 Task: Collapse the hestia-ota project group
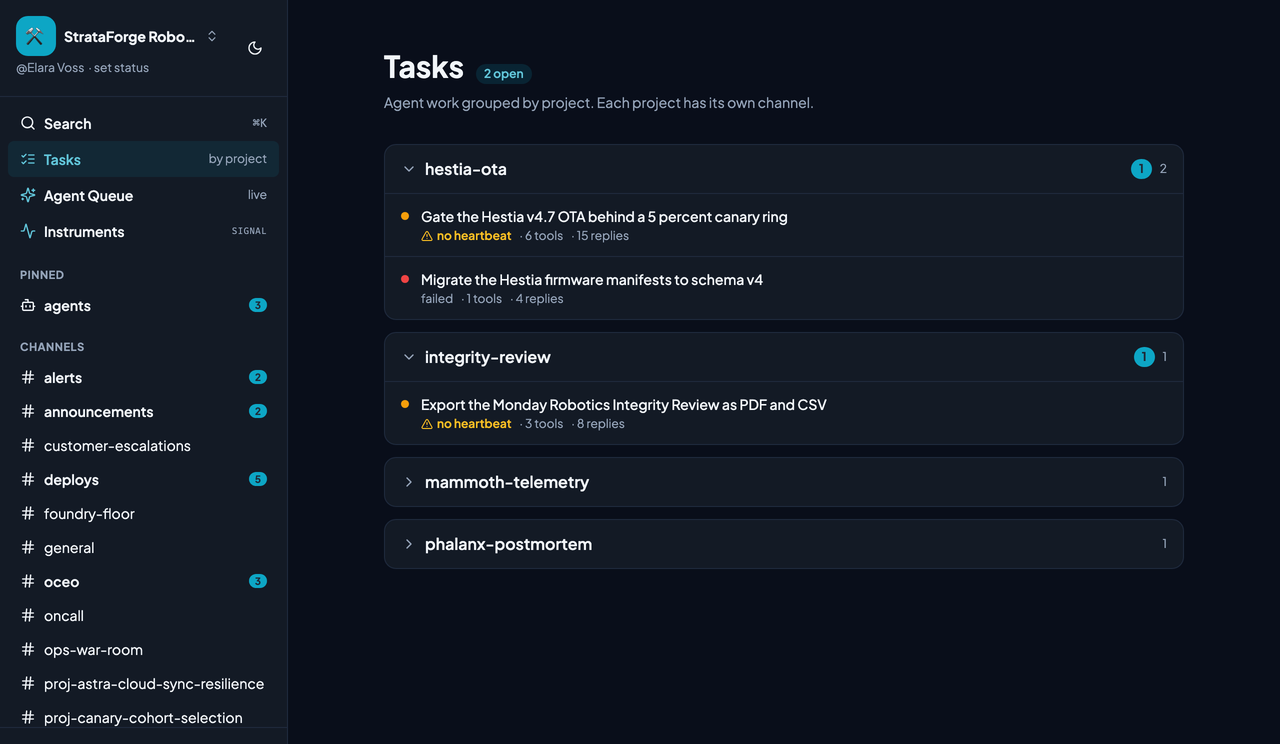[x=408, y=169]
